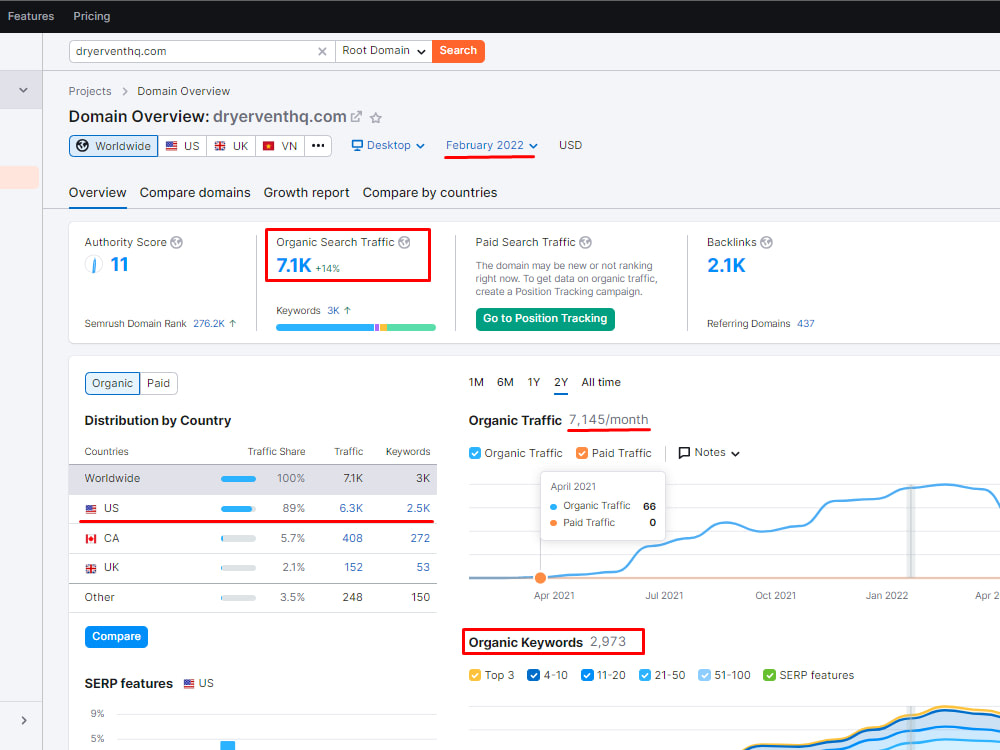Screen dimensions: 1000x750
Task: Click the US flag in distribution table
Action: point(91,509)
